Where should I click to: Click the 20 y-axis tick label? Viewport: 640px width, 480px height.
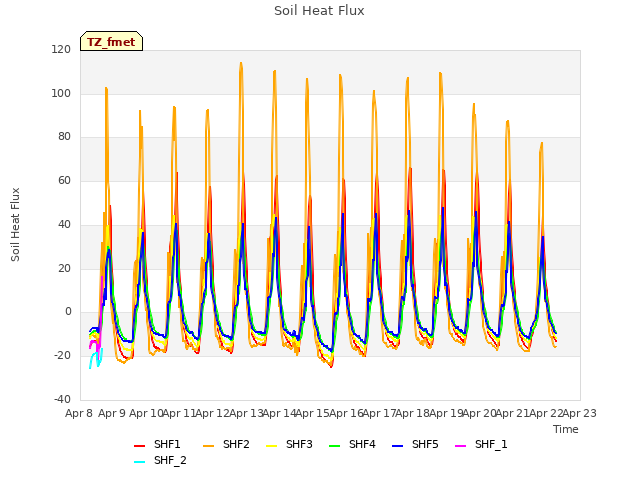coord(64,268)
